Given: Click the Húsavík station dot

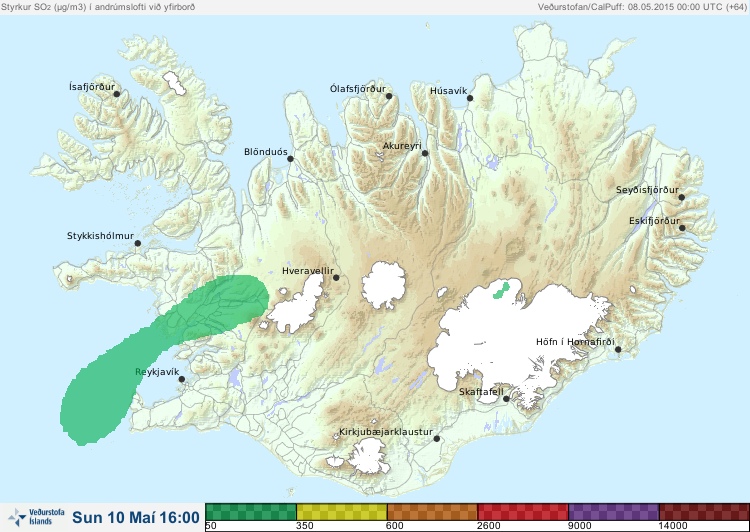Looking at the screenshot, I should [x=470, y=98].
